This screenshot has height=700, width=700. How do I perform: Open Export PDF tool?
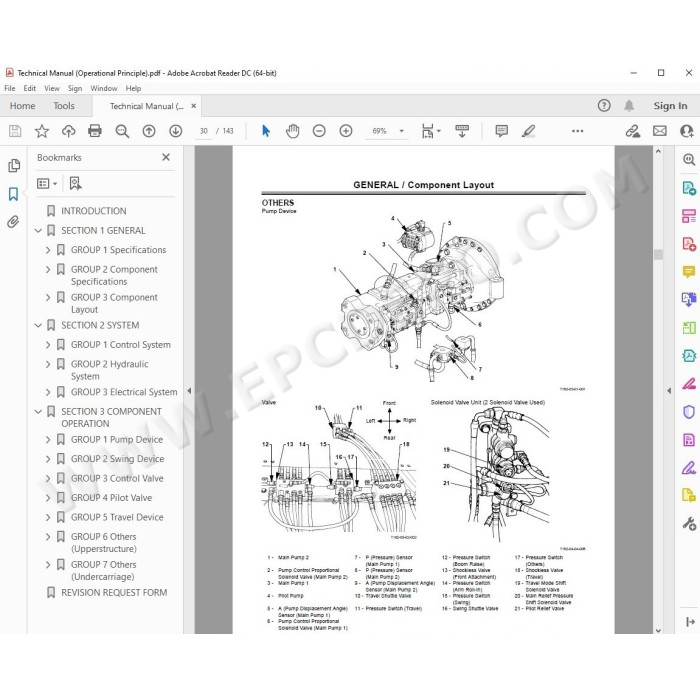(689, 188)
